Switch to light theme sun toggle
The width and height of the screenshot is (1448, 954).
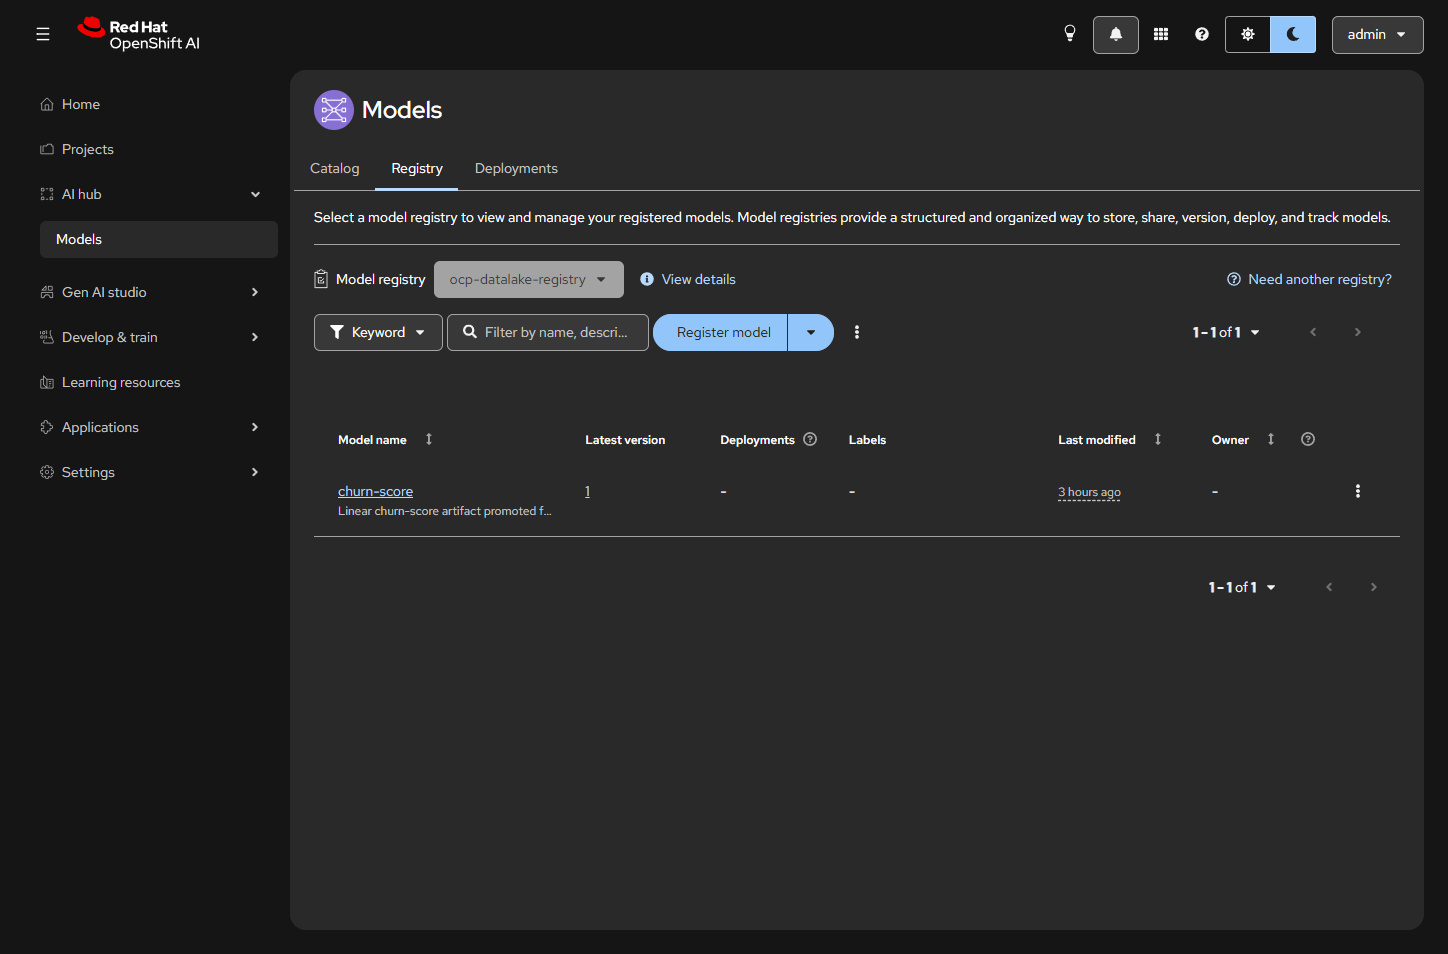[1248, 34]
